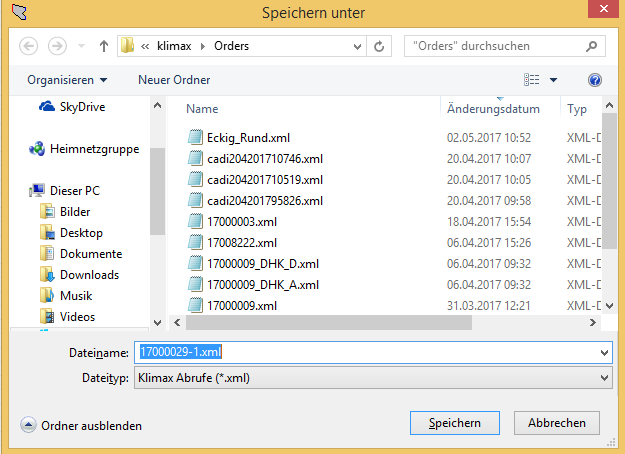Screen dimensions: 625x454
Task: Click the "Orders" durchsuchen search field
Action: coord(505,46)
